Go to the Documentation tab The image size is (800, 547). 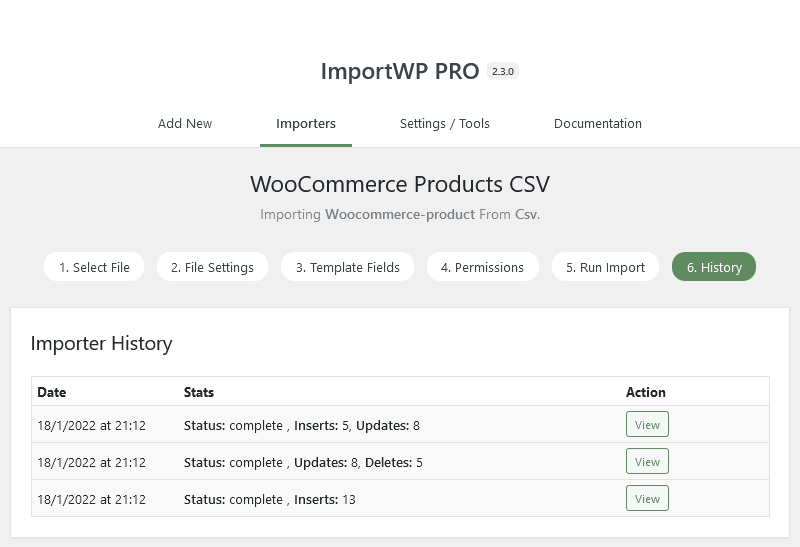click(597, 123)
